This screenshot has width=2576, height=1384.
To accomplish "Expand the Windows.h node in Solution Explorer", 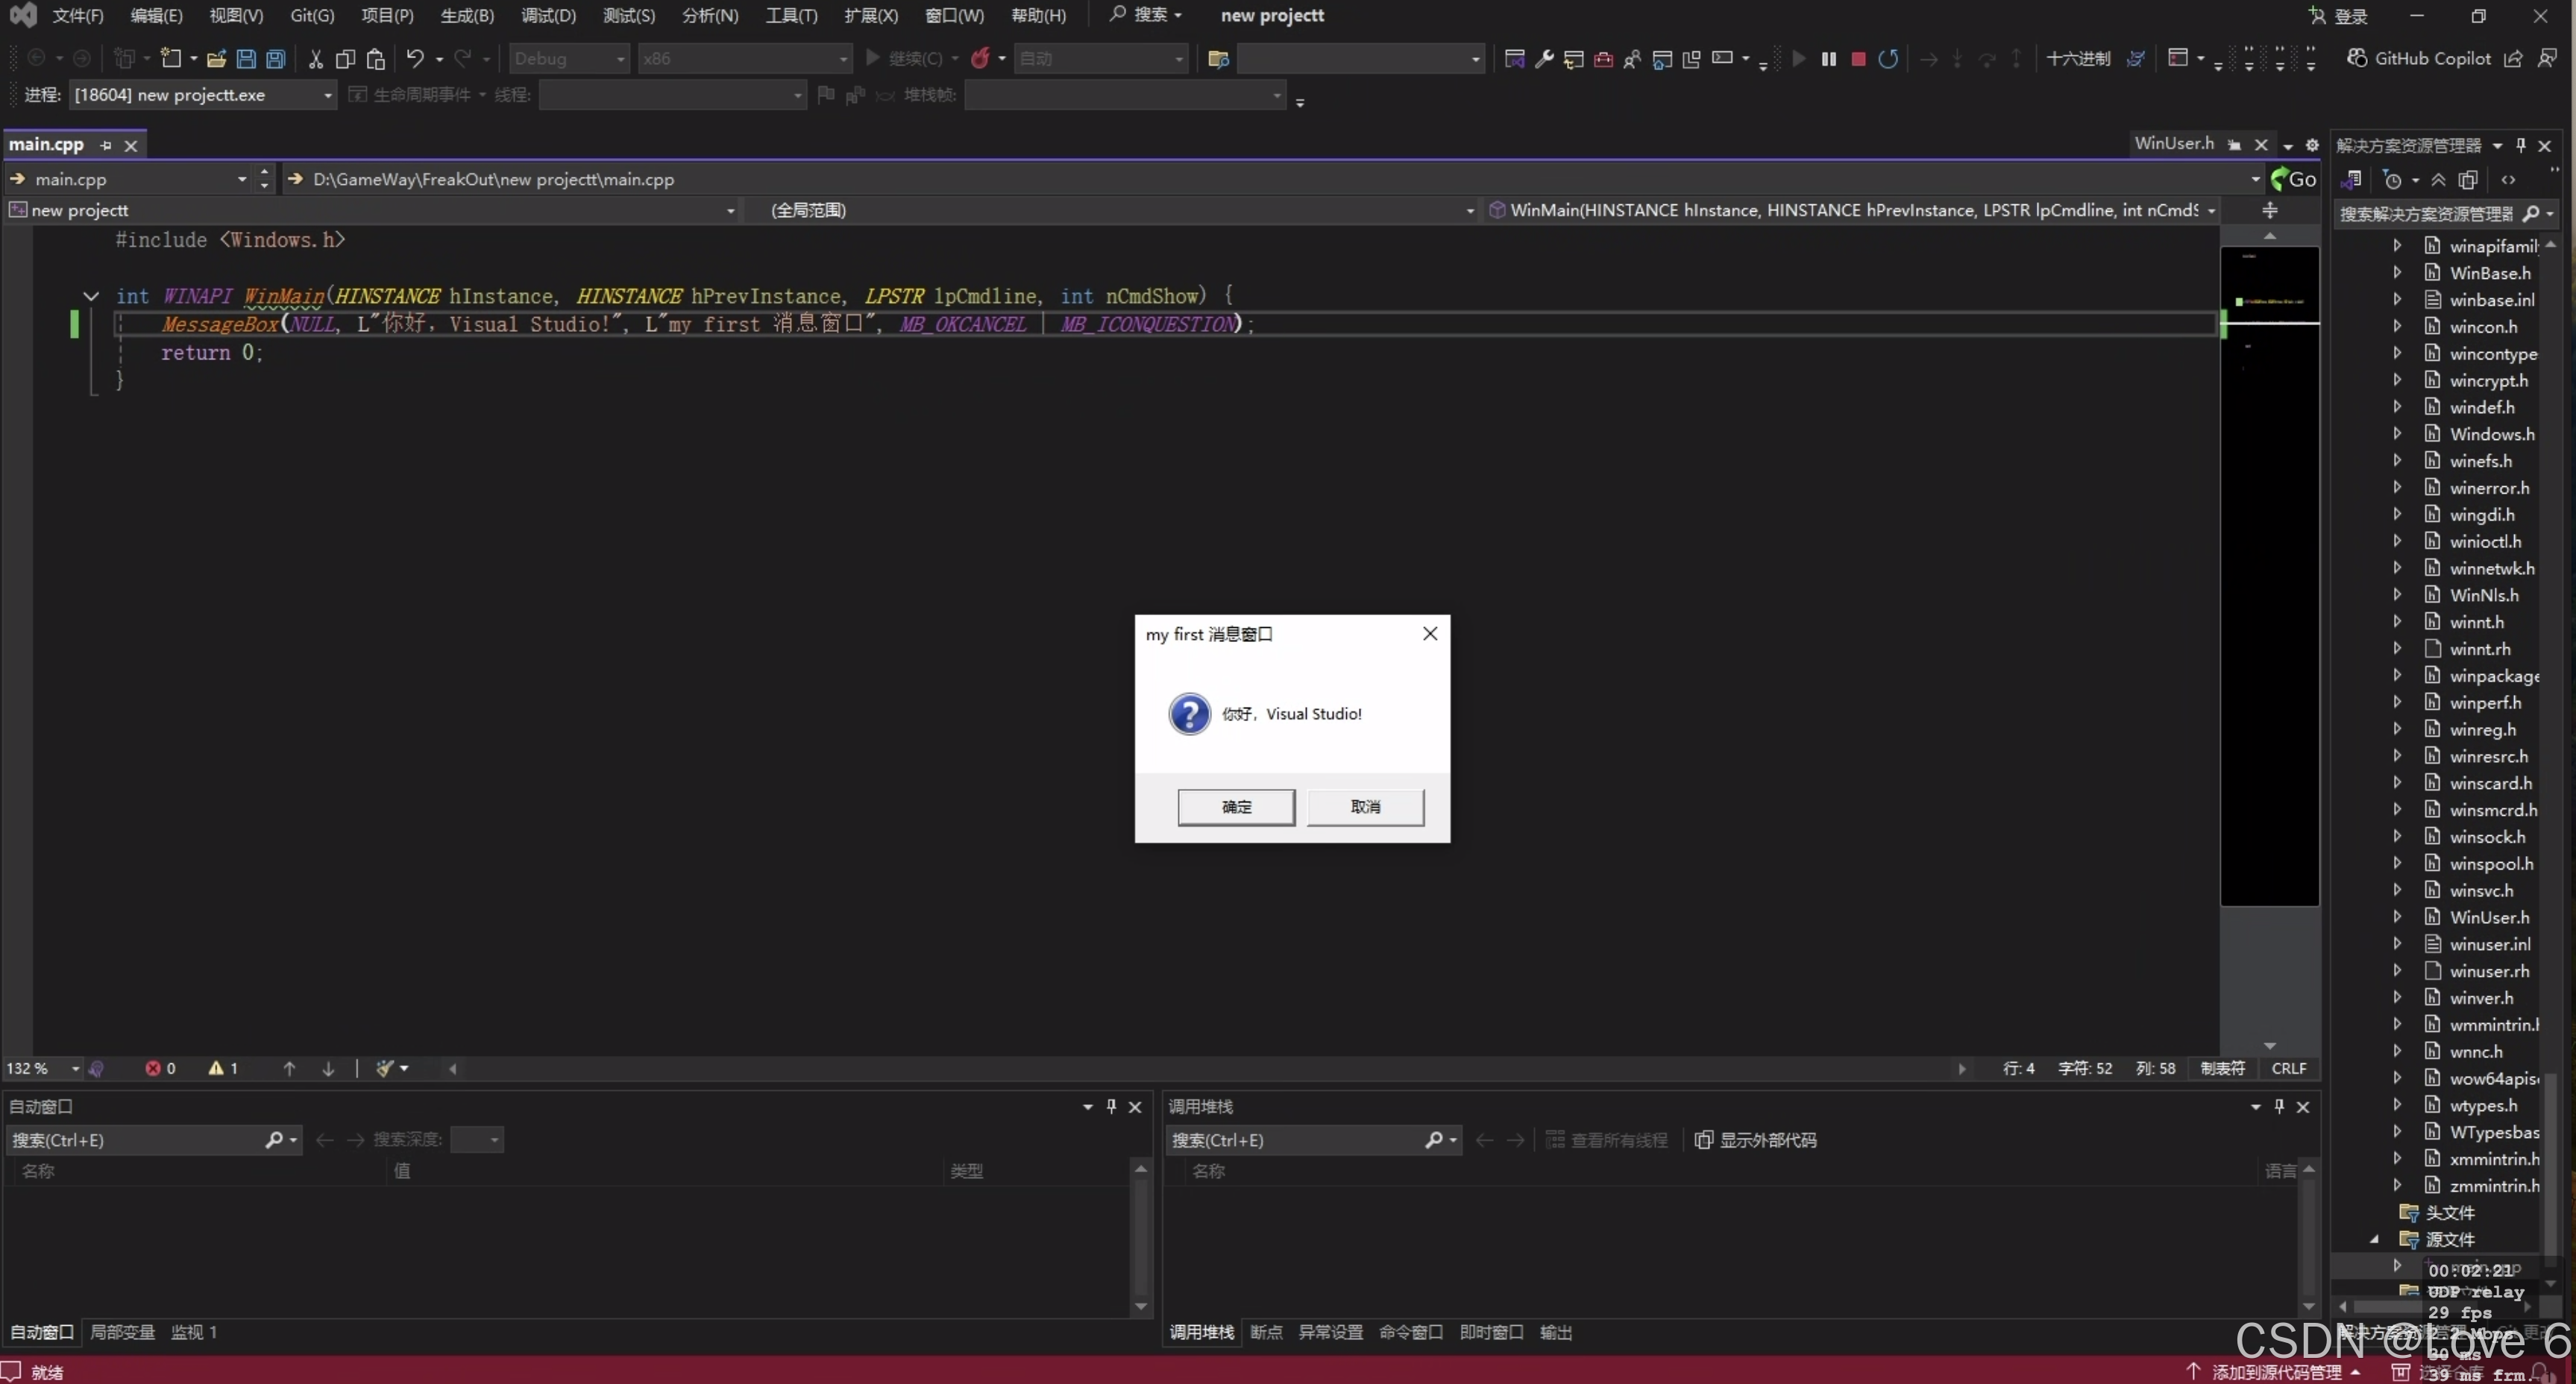I will tap(2397, 434).
